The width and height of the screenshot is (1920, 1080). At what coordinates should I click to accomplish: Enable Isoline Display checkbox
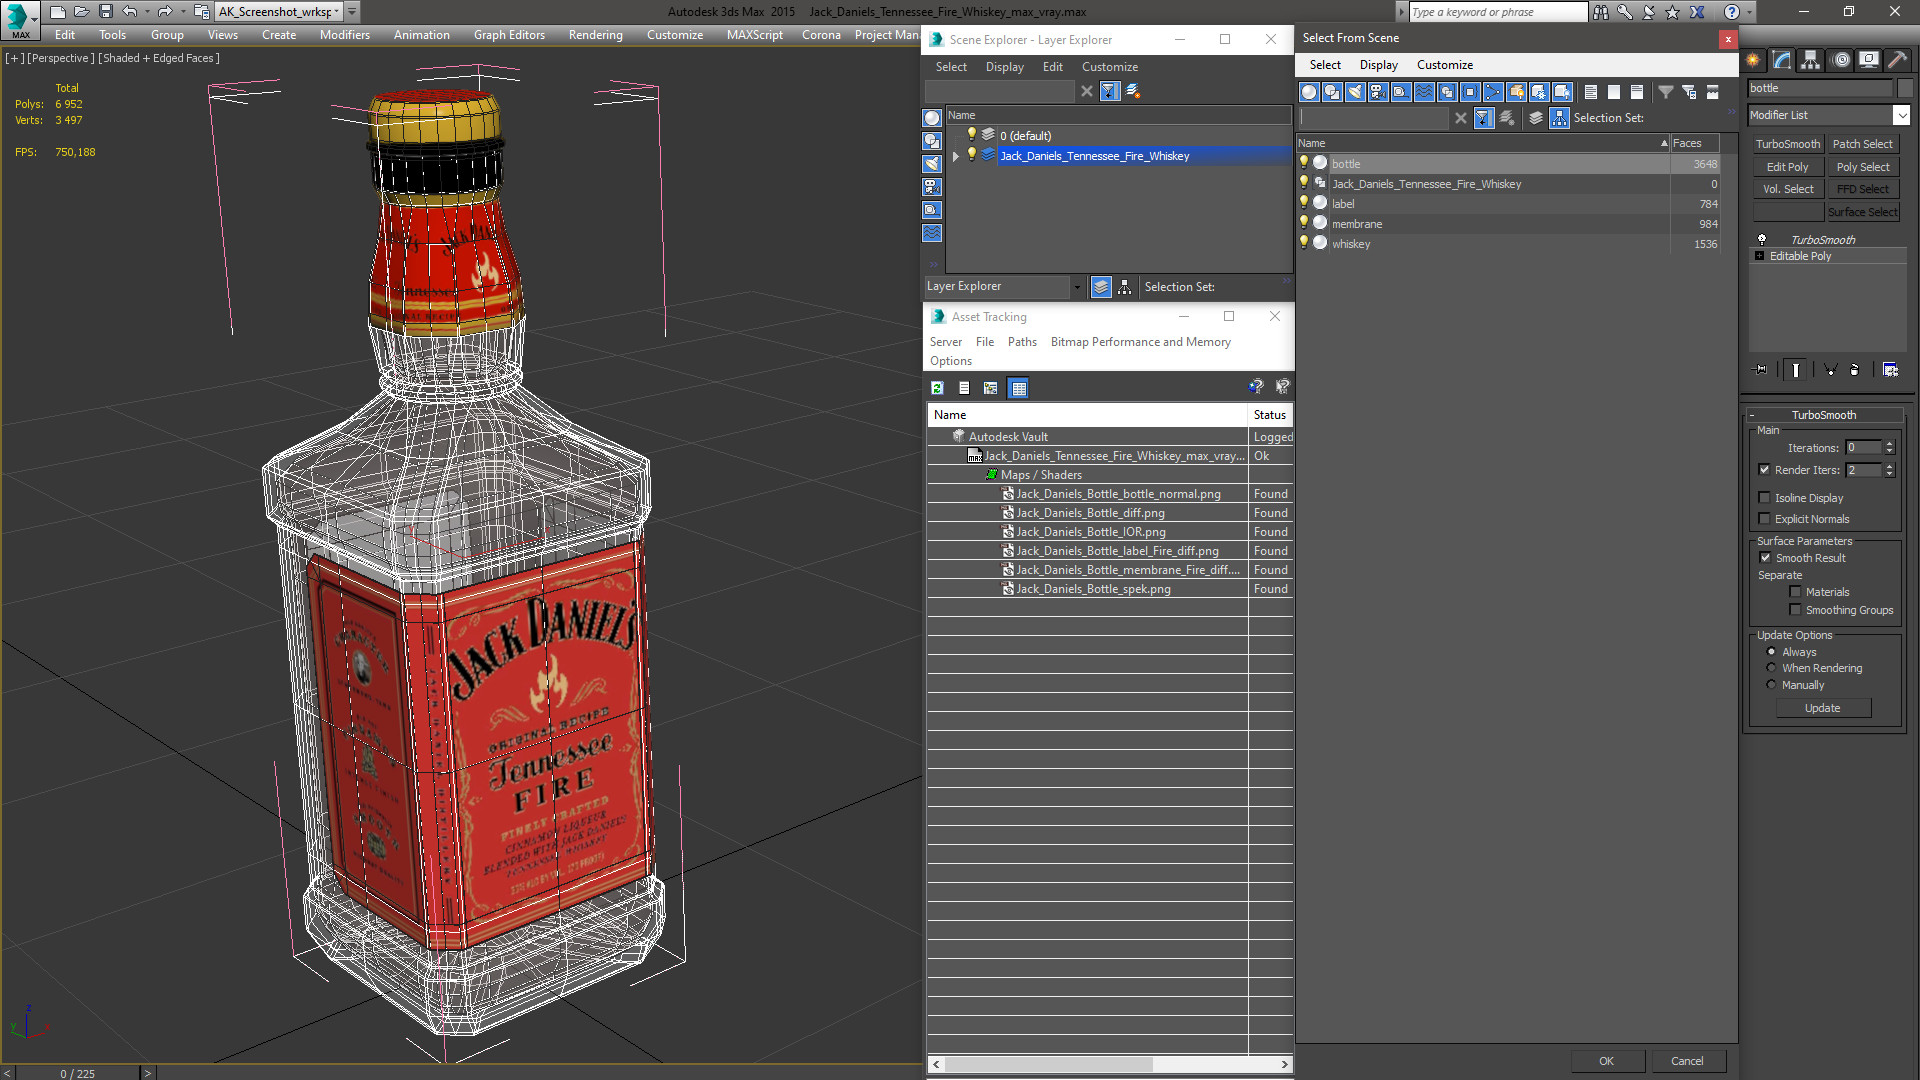1764,498
